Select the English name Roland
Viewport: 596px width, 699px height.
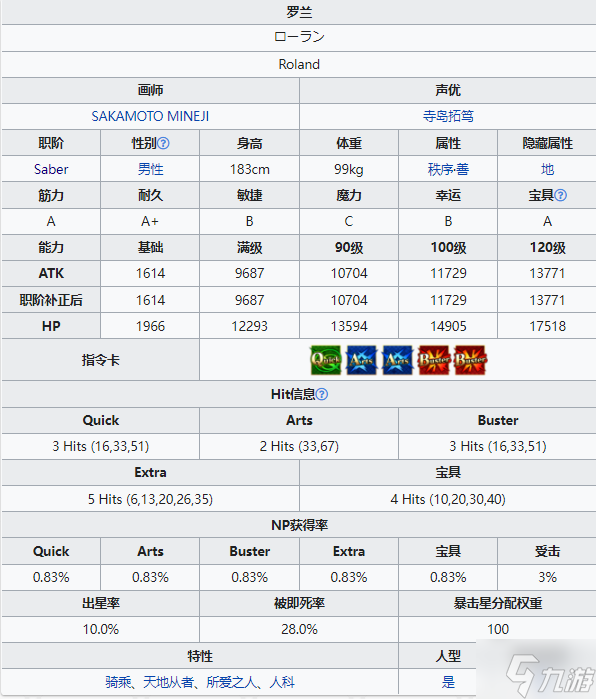pyautogui.click(x=299, y=64)
